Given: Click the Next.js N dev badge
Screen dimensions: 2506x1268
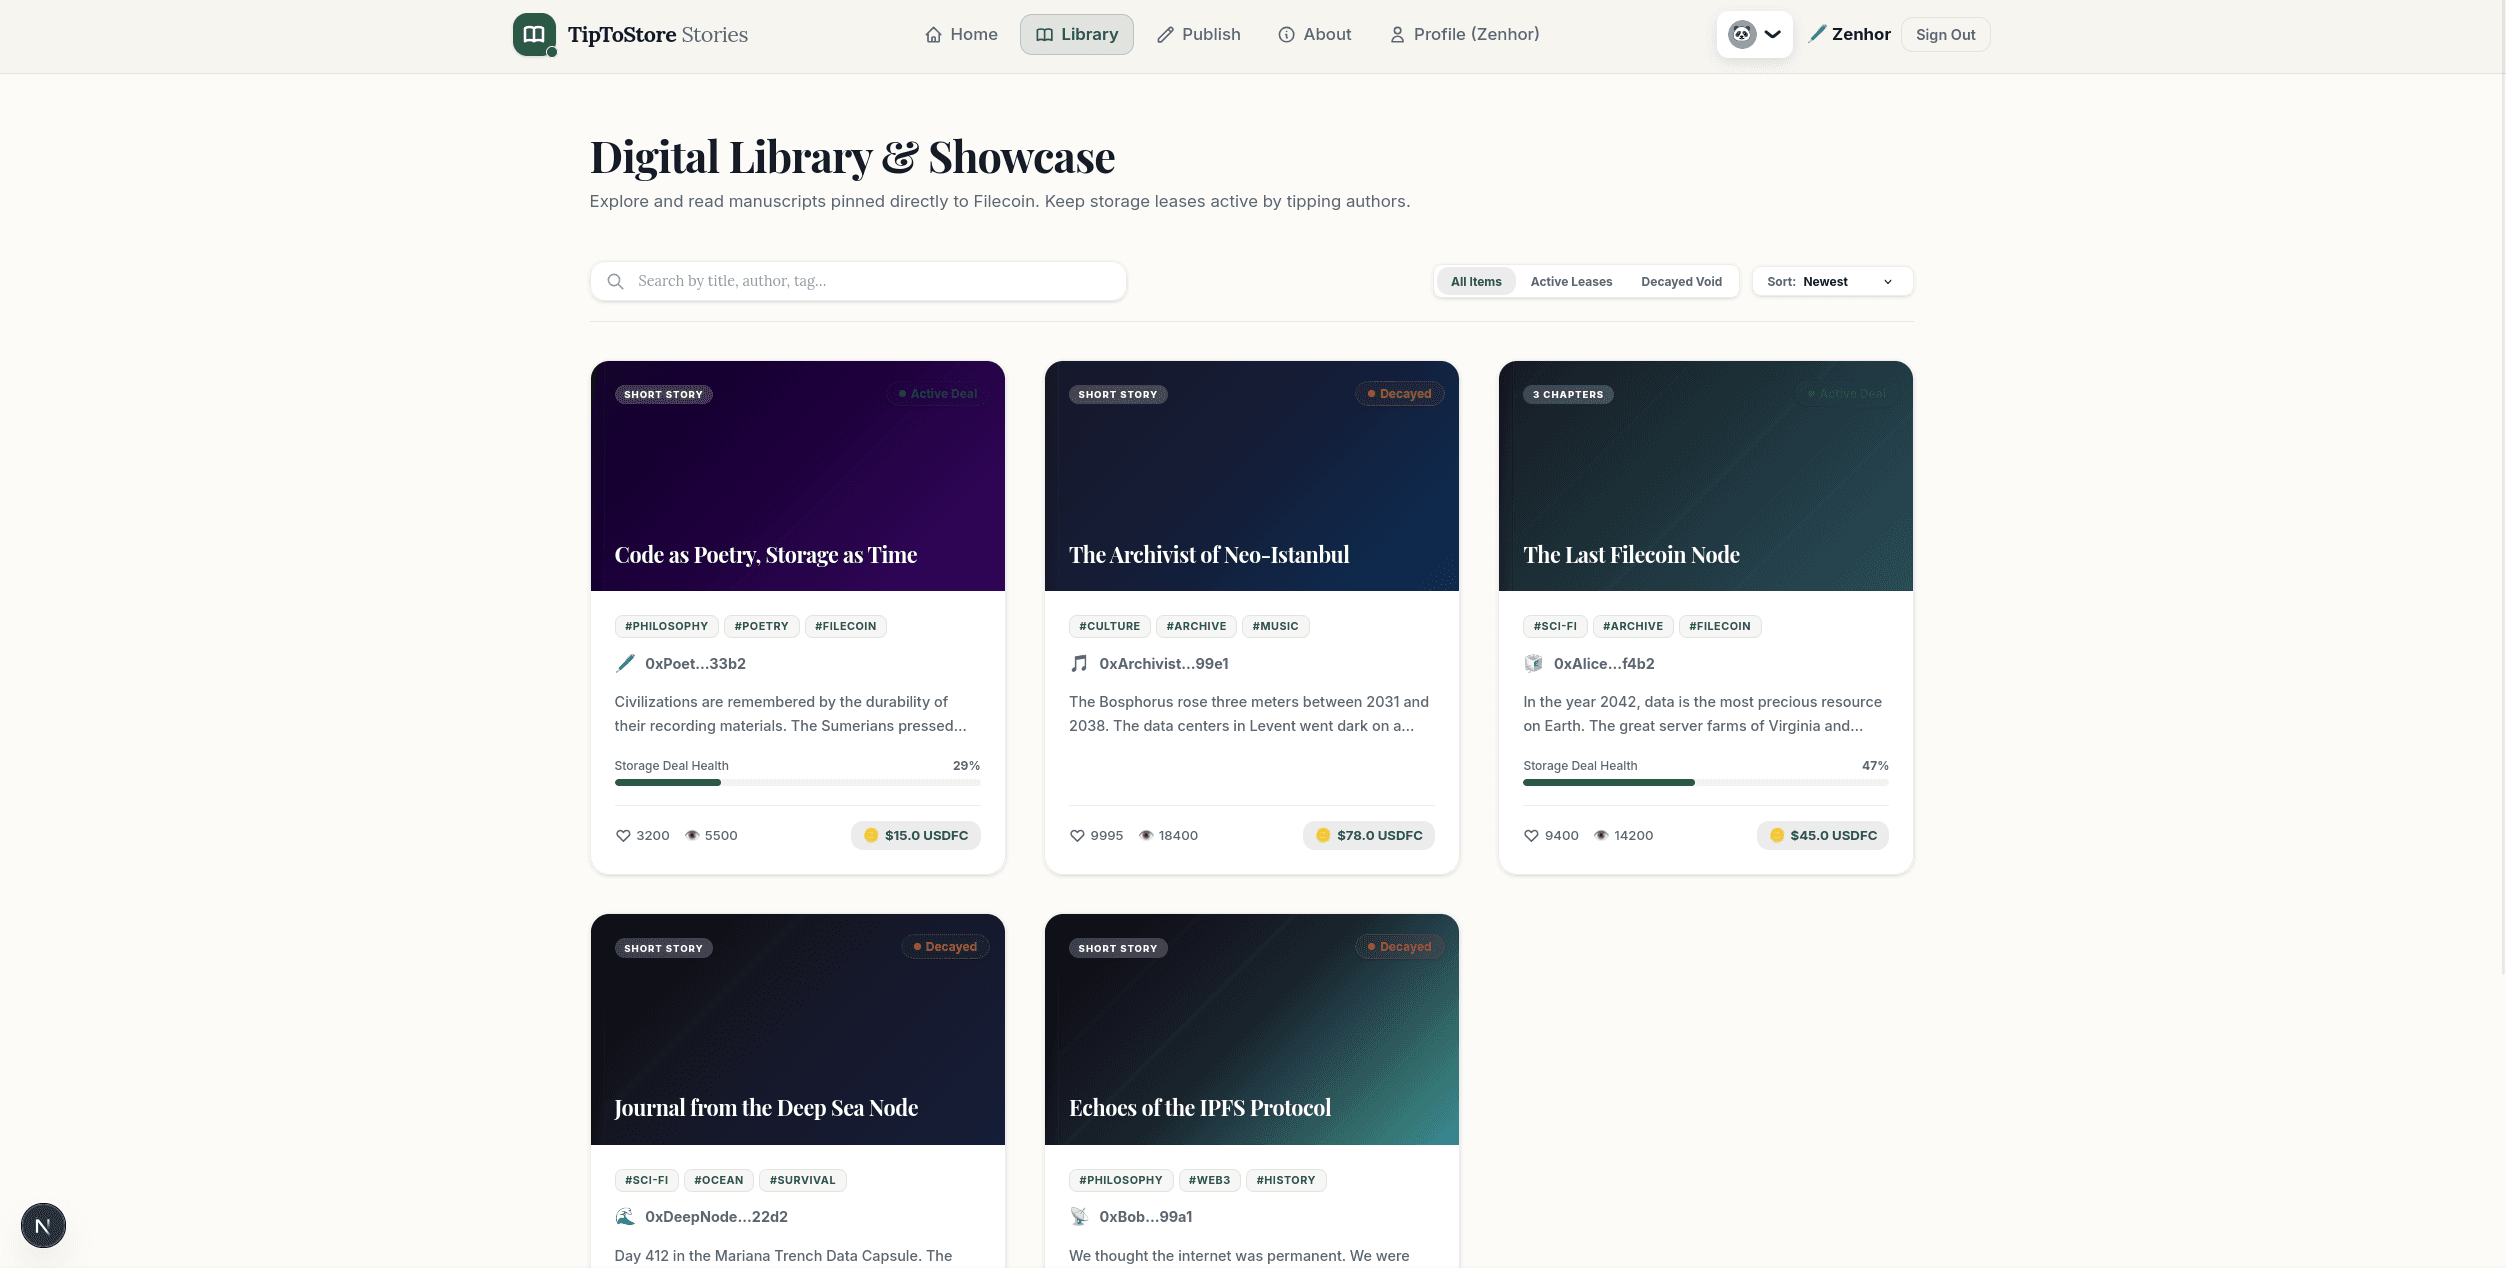Looking at the screenshot, I should point(43,1225).
